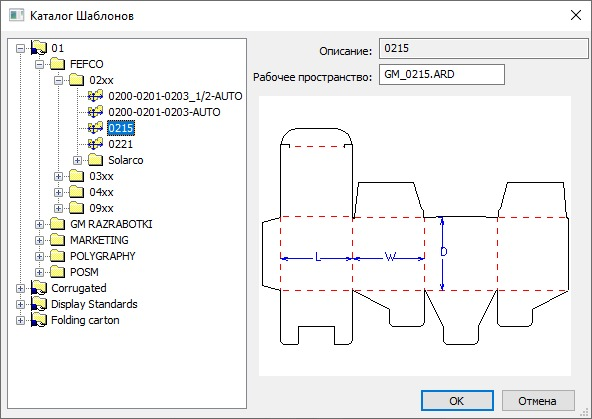Viewport: 592px width, 419px height.
Task: Expand the 04xx folder
Action: pos(58,192)
